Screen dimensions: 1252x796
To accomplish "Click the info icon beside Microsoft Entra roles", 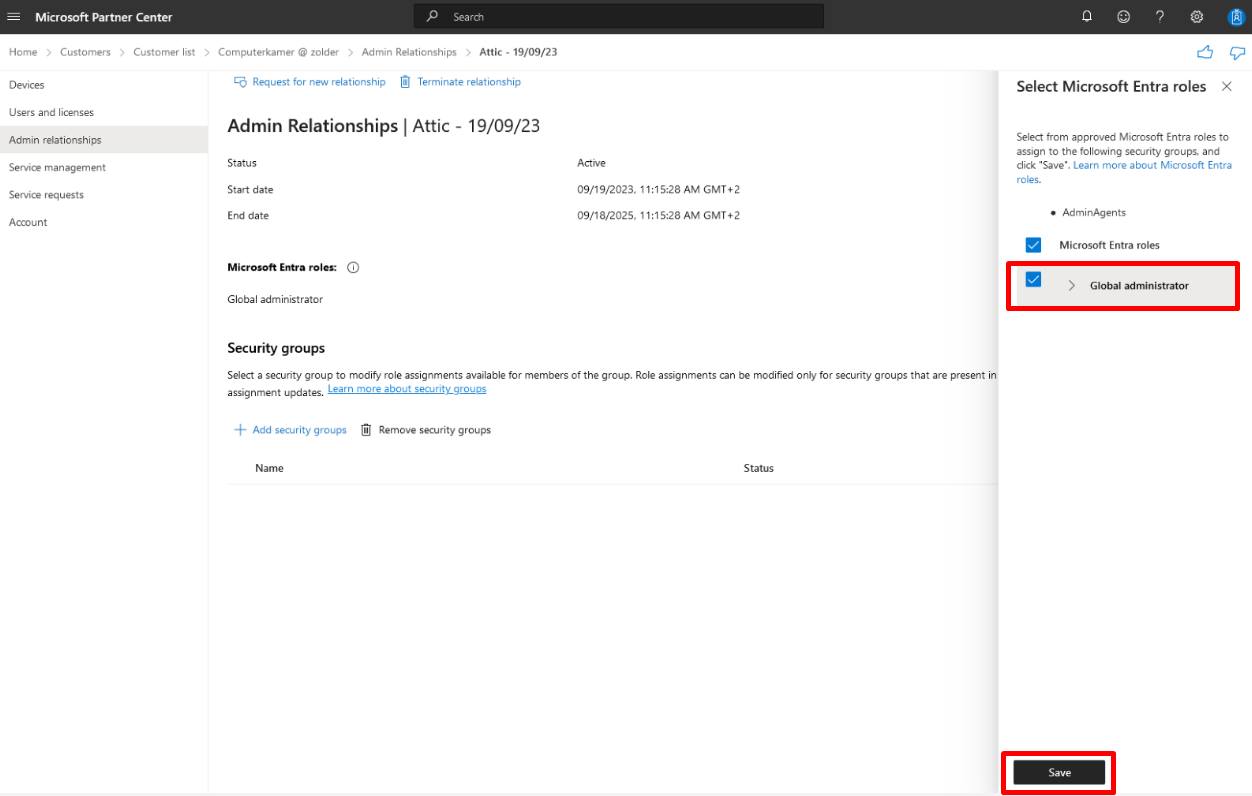I will click(353, 268).
